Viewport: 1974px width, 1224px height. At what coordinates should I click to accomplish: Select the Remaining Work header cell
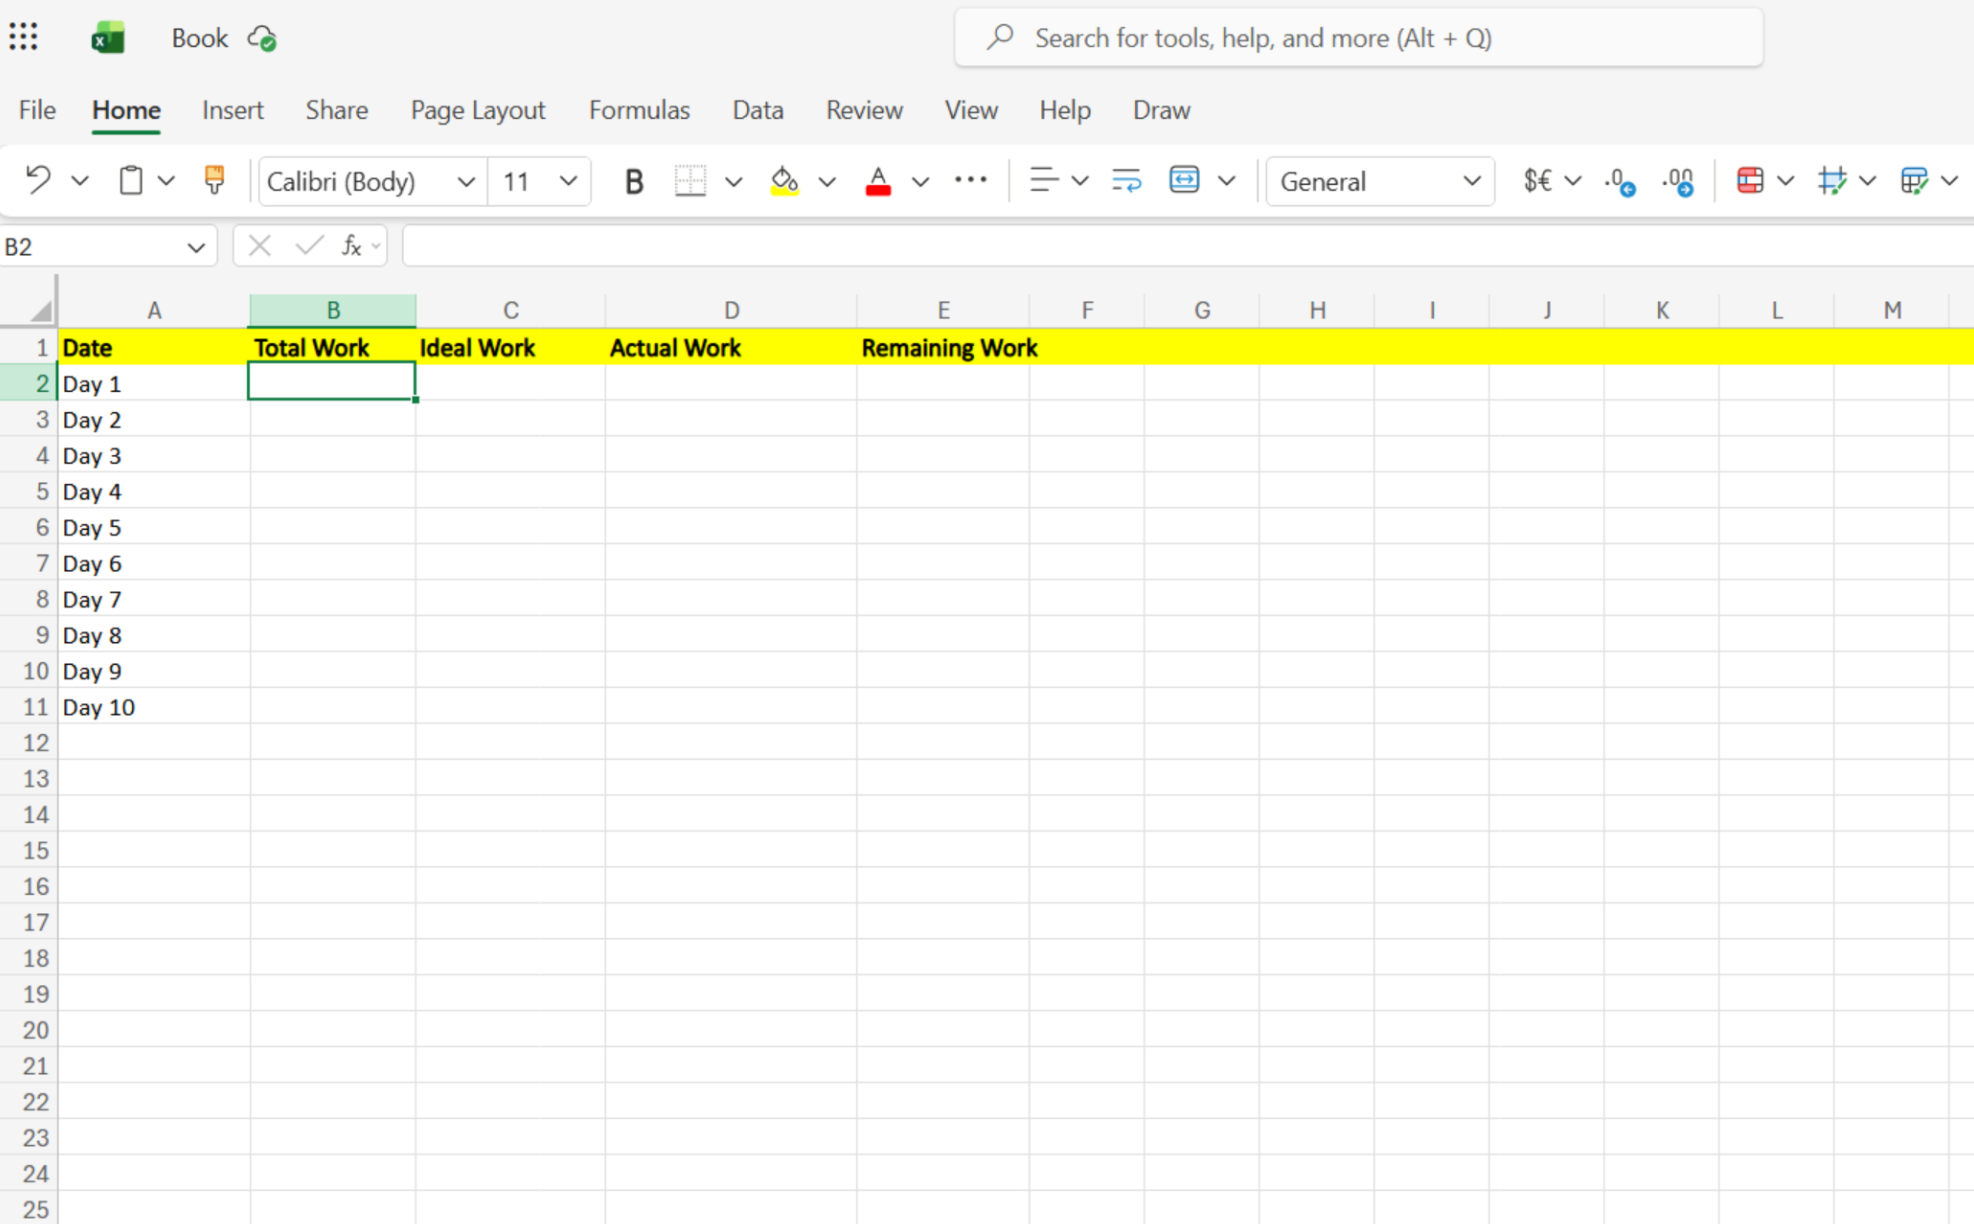[x=943, y=347]
